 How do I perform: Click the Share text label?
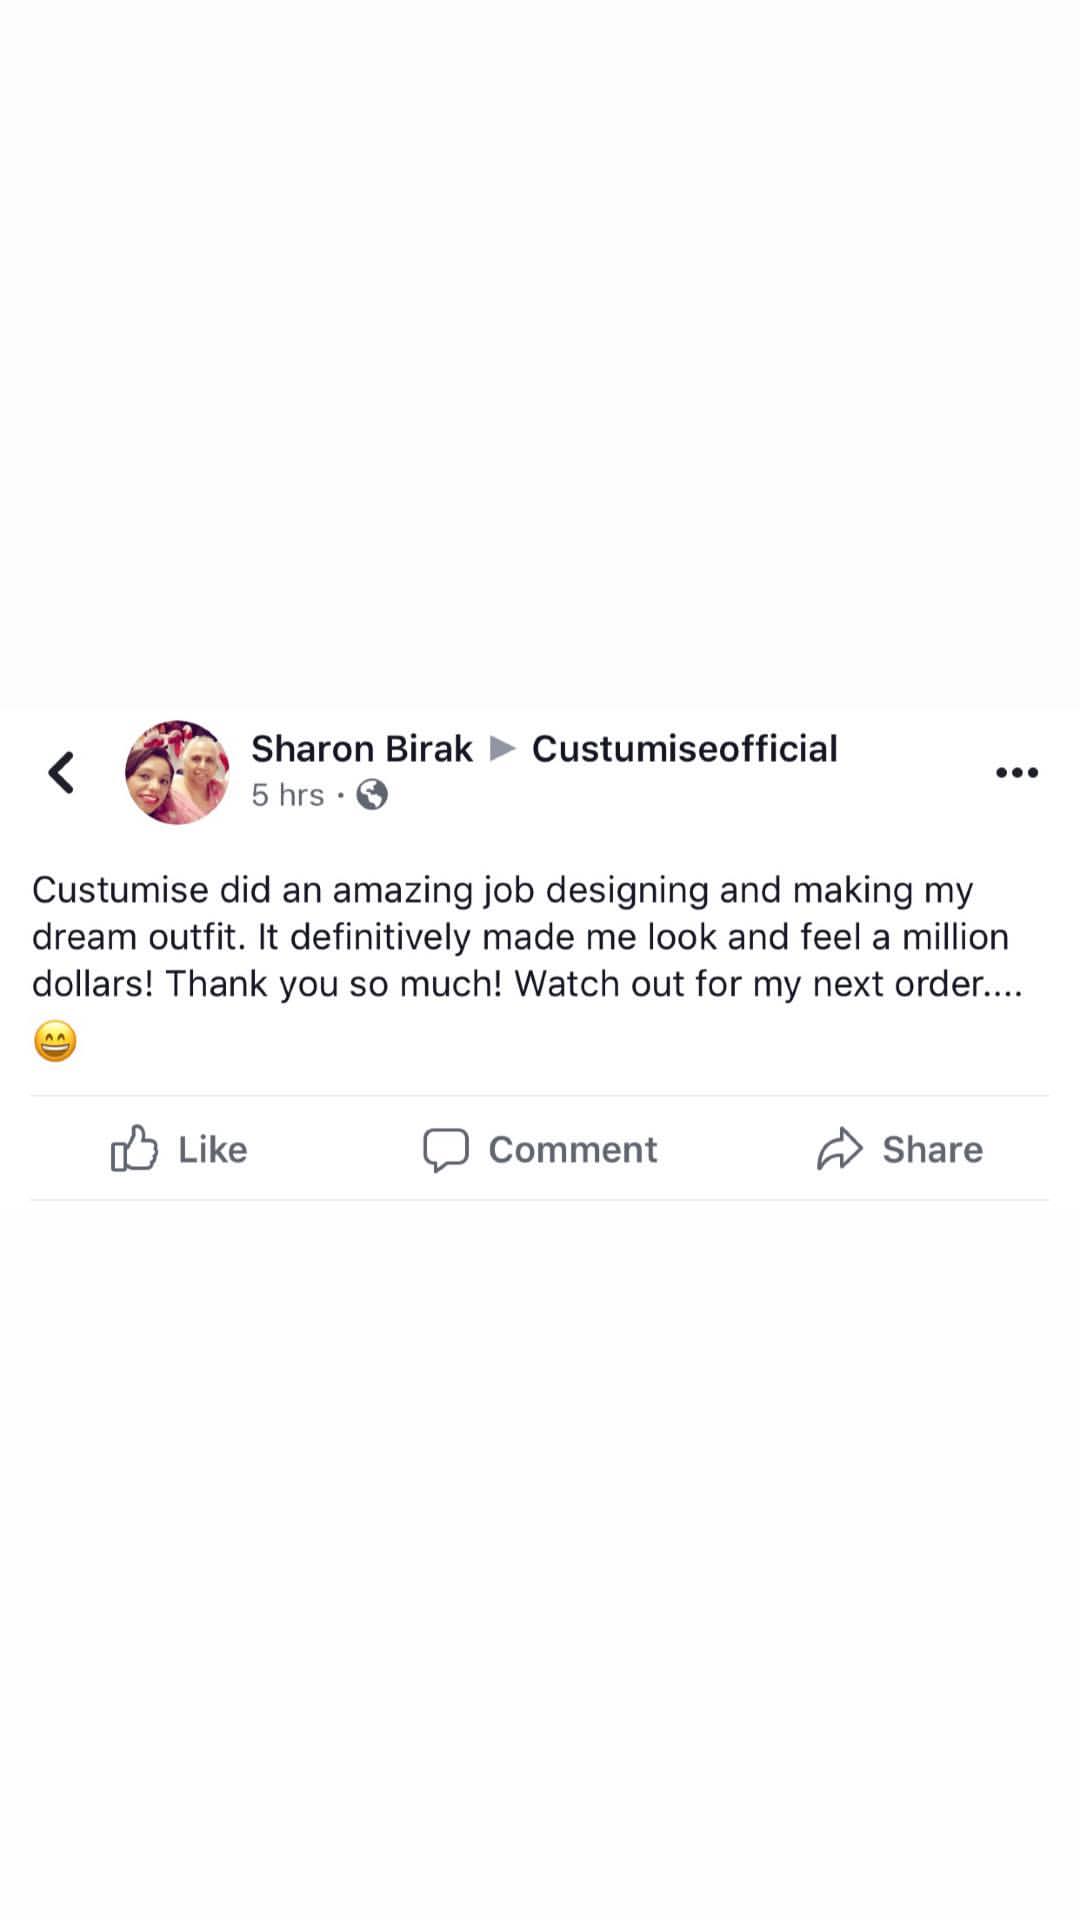(x=932, y=1150)
